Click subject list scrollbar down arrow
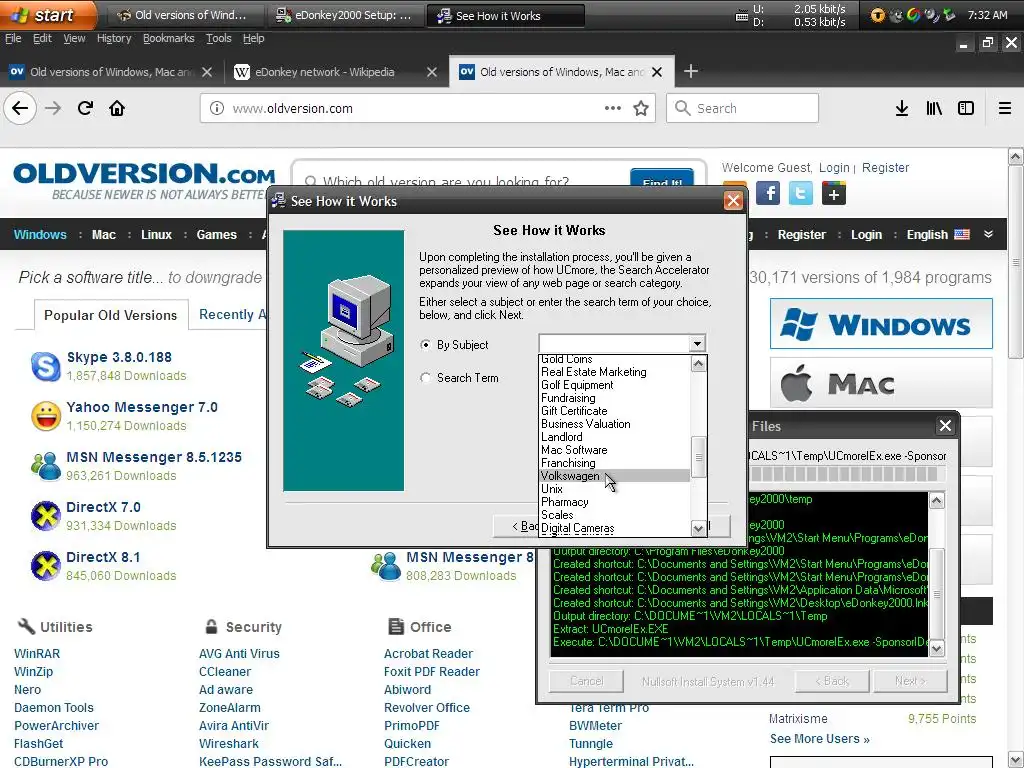The height and width of the screenshot is (768, 1024). point(698,528)
